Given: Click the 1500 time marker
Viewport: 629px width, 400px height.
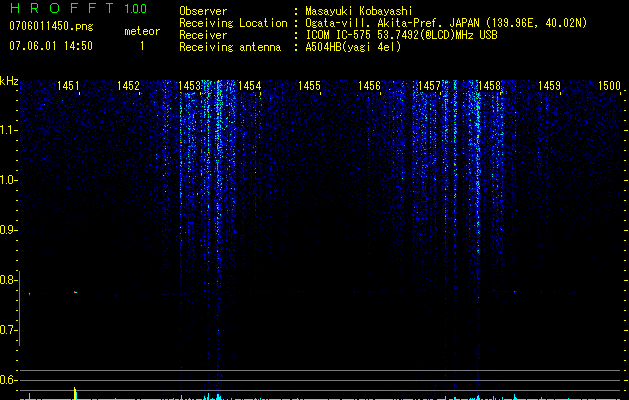Looking at the screenshot, I should pyautogui.click(x=610, y=86).
